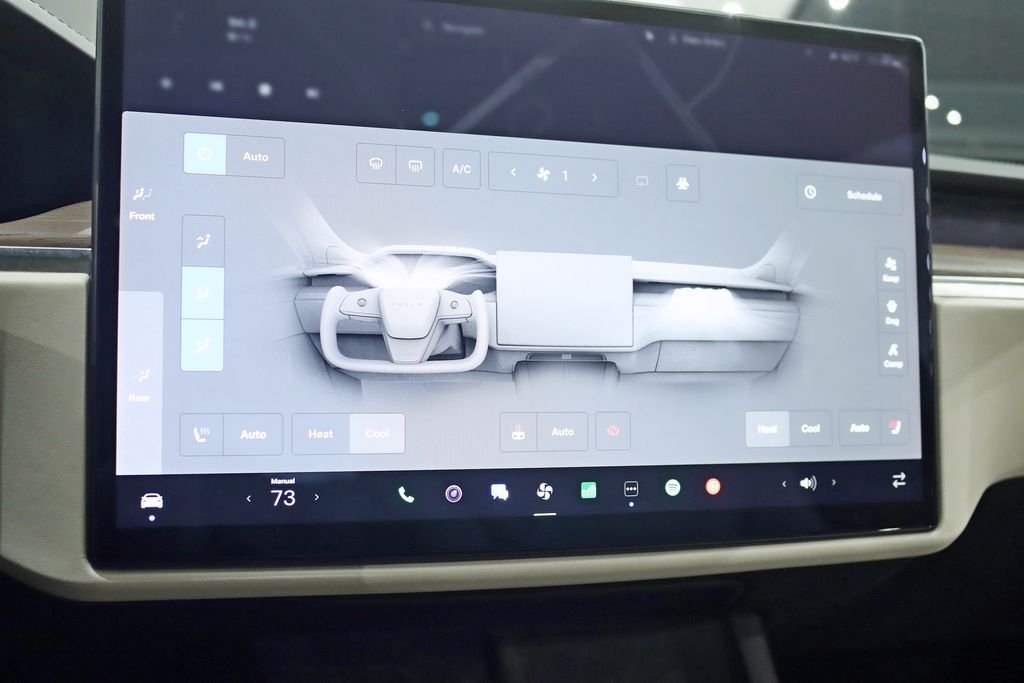Screen dimensions: 1024x683
Task: Lower cabin temperature with the left chevron
Action: 249,498
